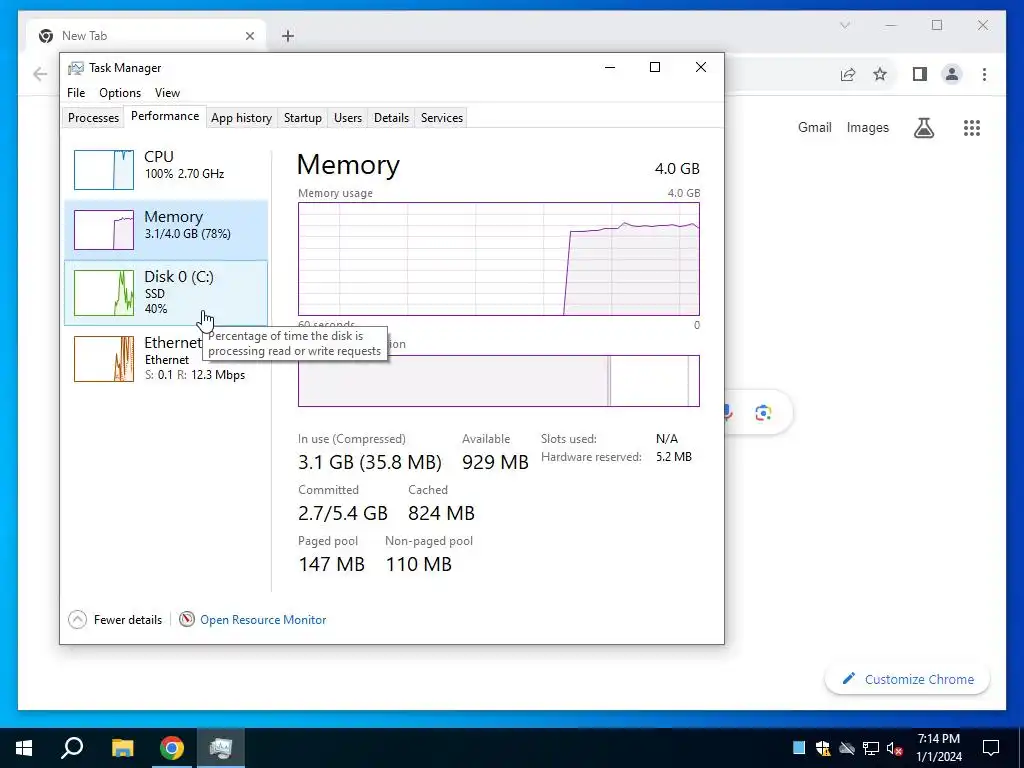Click the memory composition bar

[x=499, y=381]
